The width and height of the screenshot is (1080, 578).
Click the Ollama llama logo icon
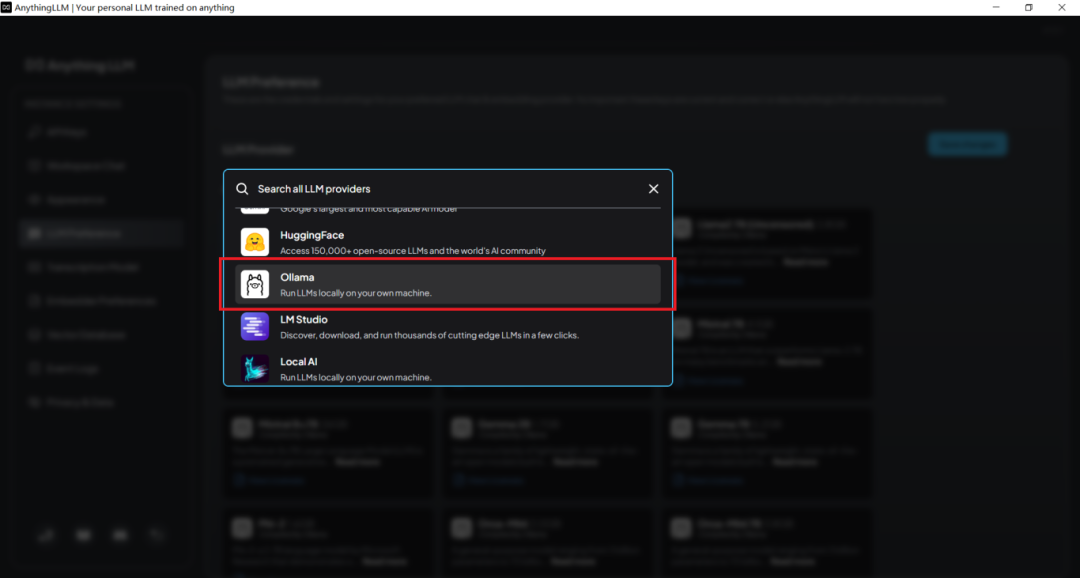pyautogui.click(x=255, y=285)
